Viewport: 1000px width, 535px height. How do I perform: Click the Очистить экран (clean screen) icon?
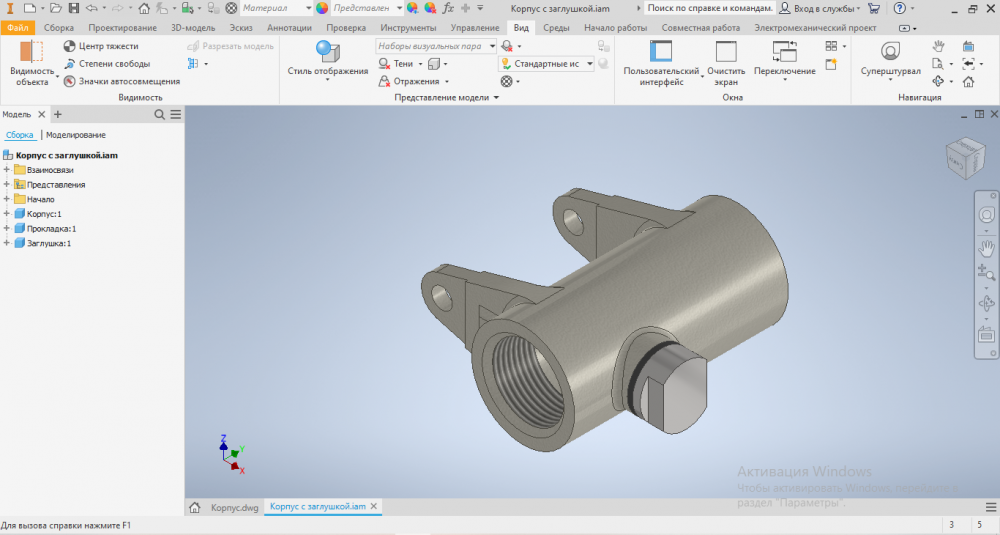click(726, 52)
